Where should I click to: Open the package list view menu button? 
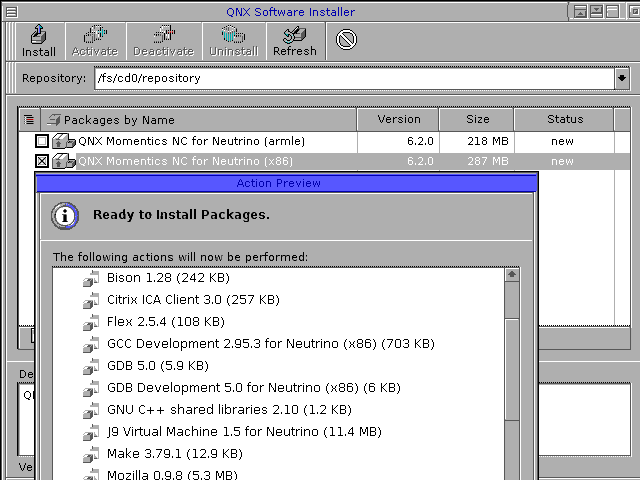tap(28, 120)
